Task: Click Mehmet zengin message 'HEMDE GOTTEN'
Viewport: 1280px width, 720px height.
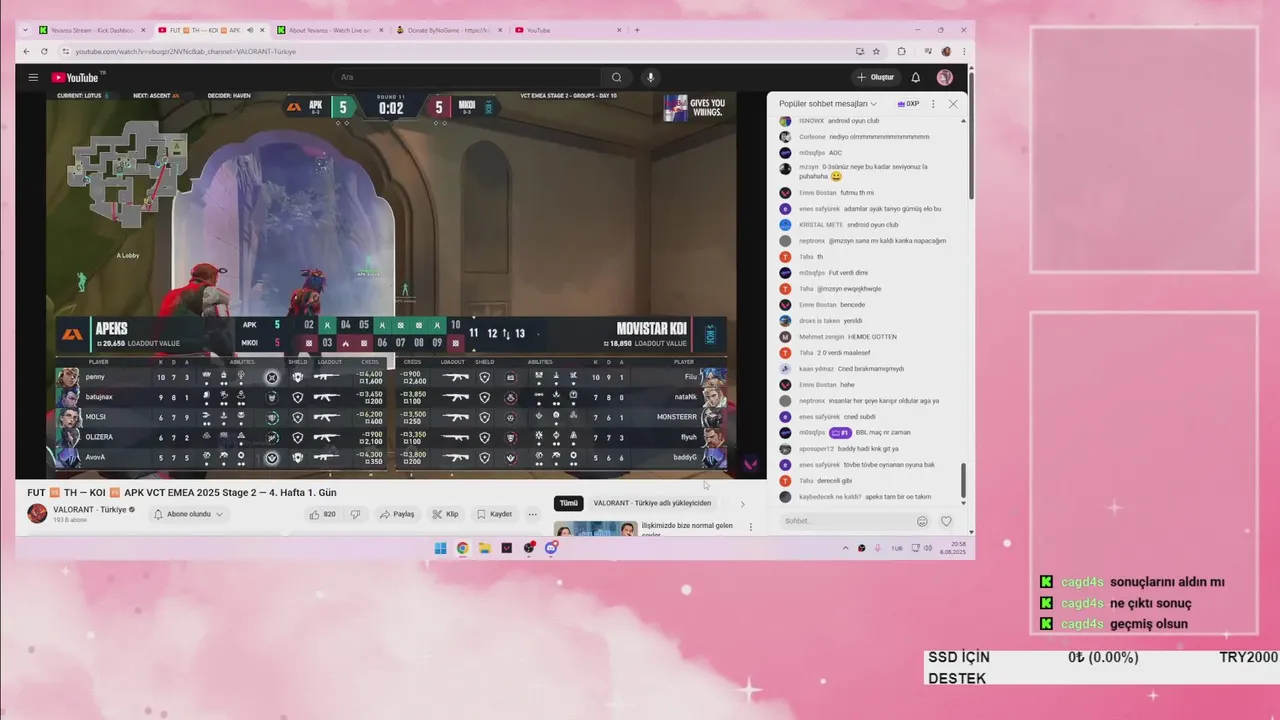Action: (872, 336)
